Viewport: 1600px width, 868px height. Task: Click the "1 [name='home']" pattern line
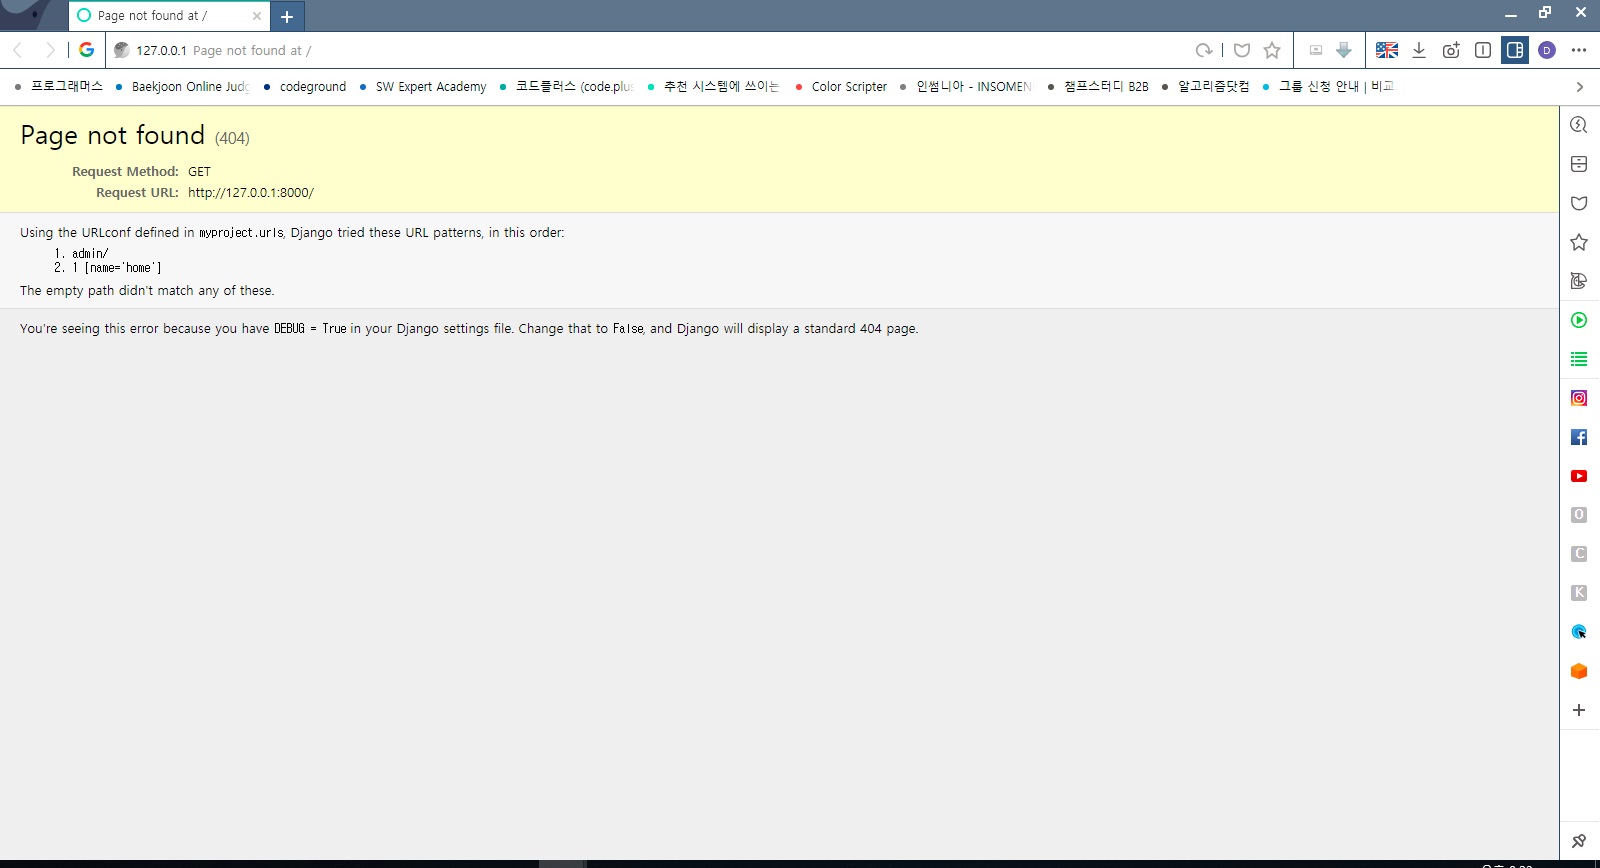coord(116,268)
